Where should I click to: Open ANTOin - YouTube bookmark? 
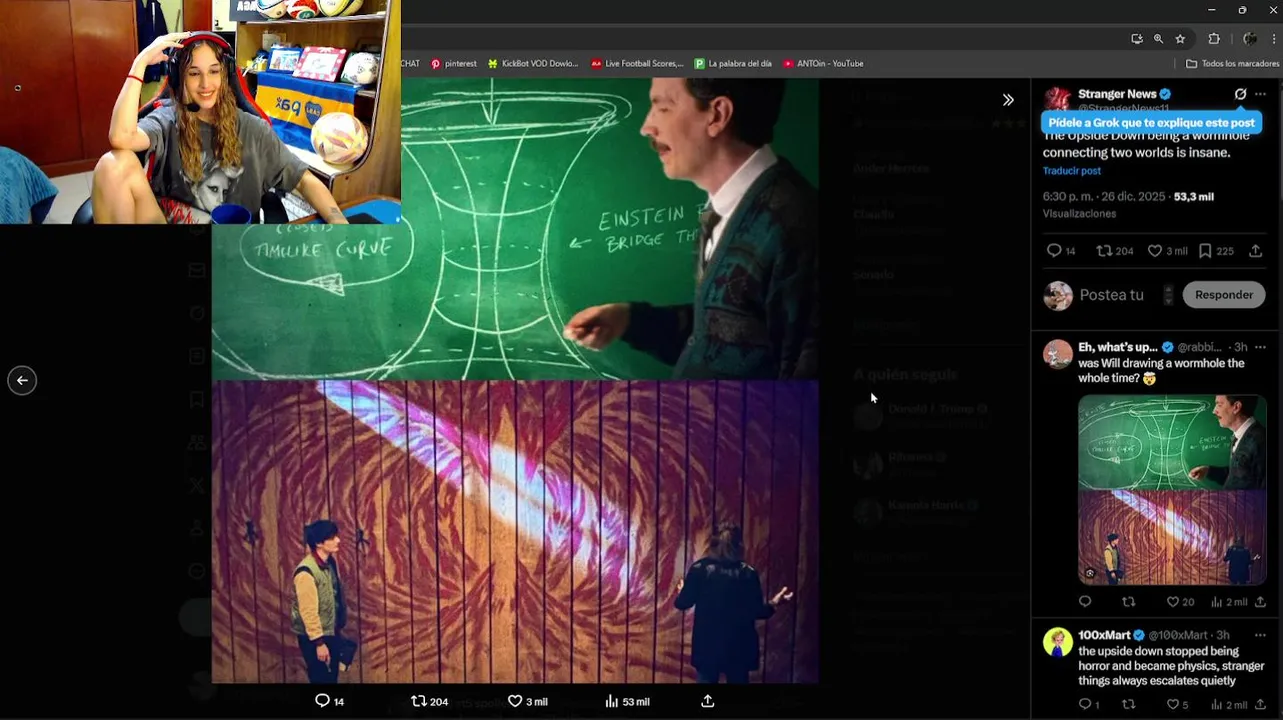[x=823, y=63]
